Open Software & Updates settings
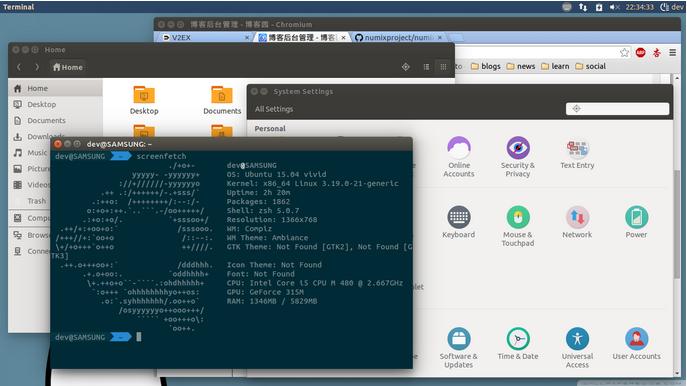 458,348
